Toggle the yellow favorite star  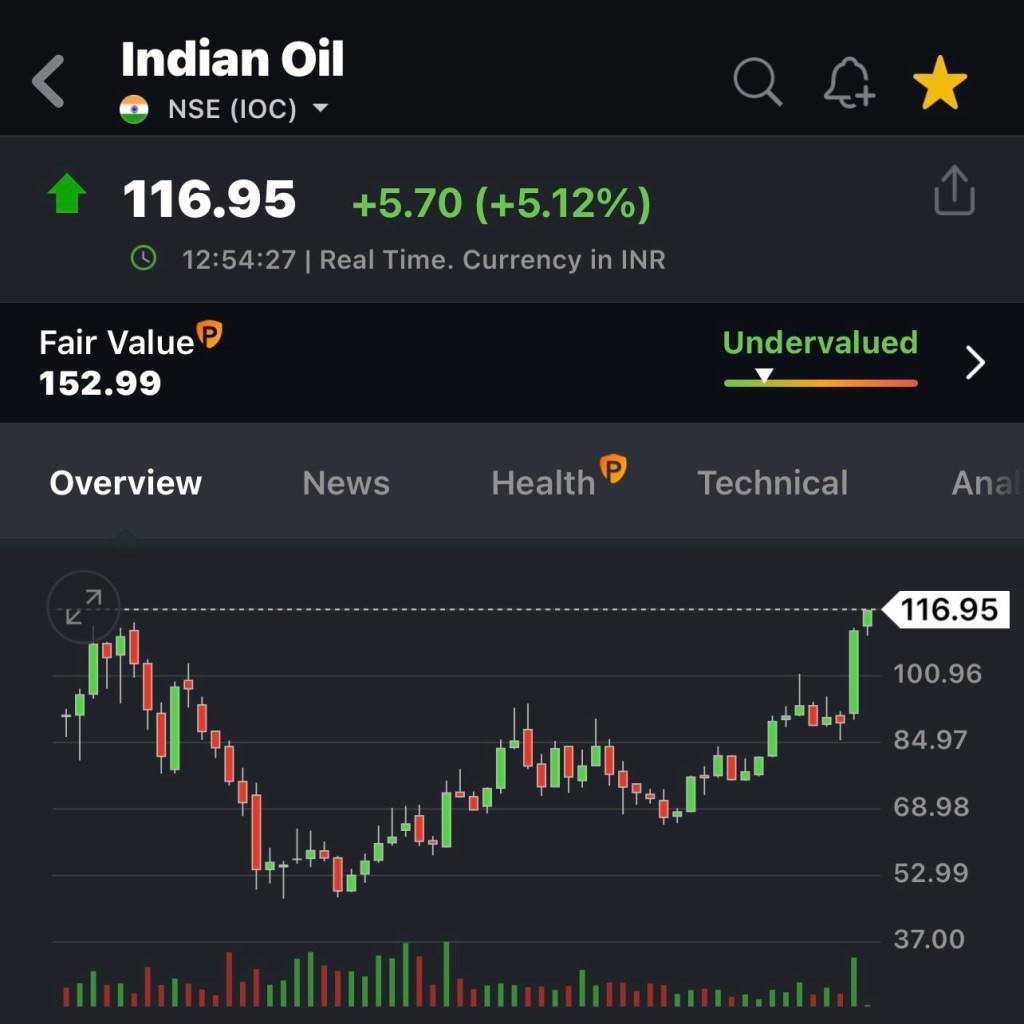[939, 82]
